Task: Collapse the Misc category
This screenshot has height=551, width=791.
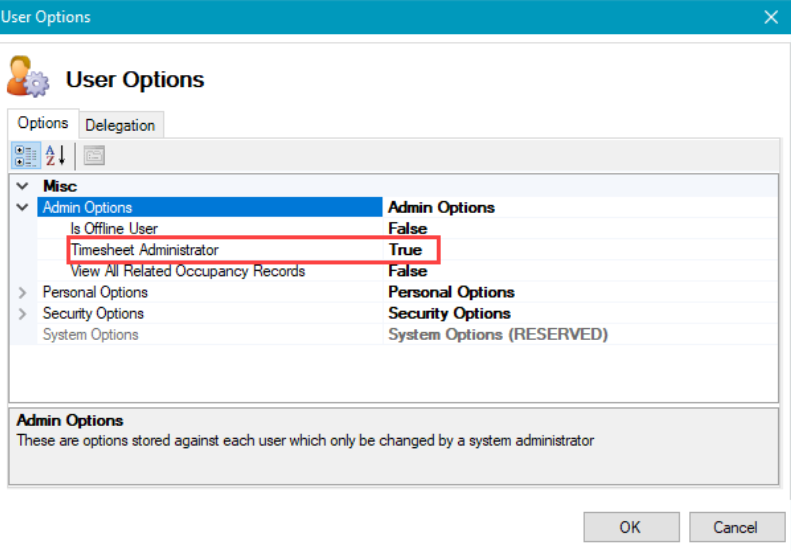Action: (x=22, y=186)
